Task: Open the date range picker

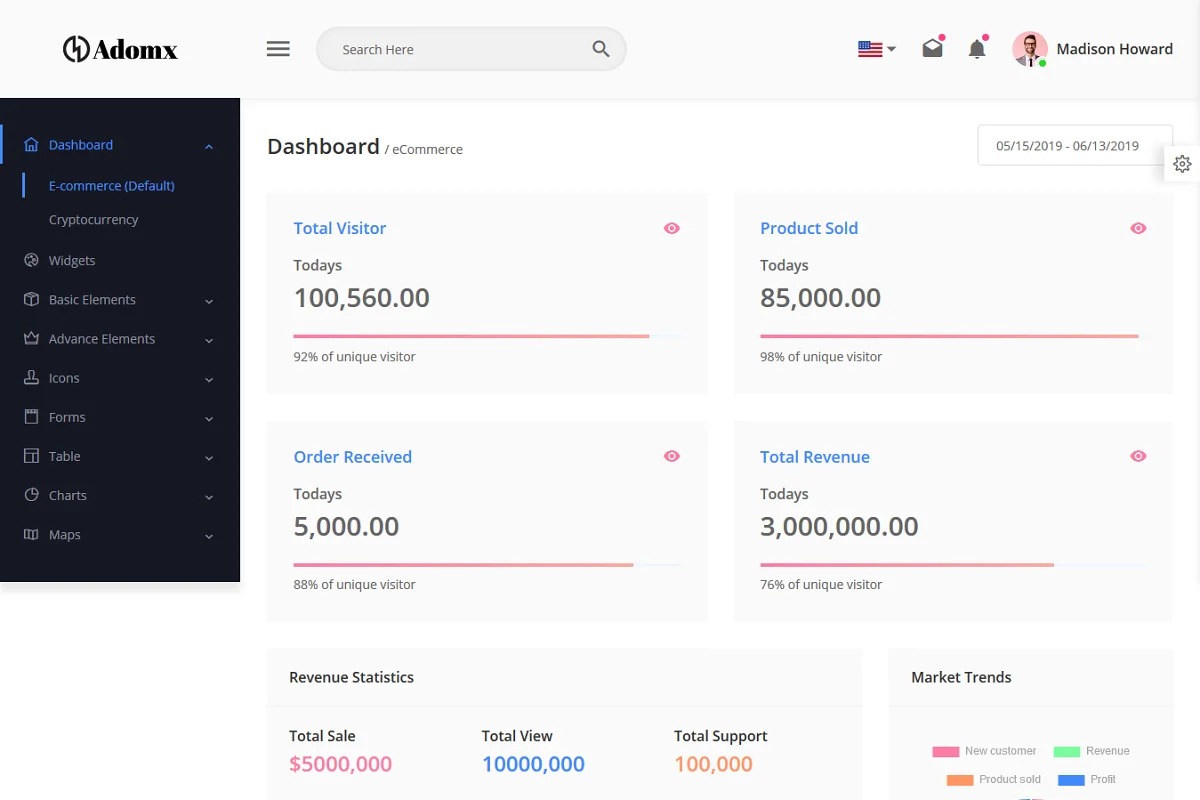Action: click(1074, 146)
